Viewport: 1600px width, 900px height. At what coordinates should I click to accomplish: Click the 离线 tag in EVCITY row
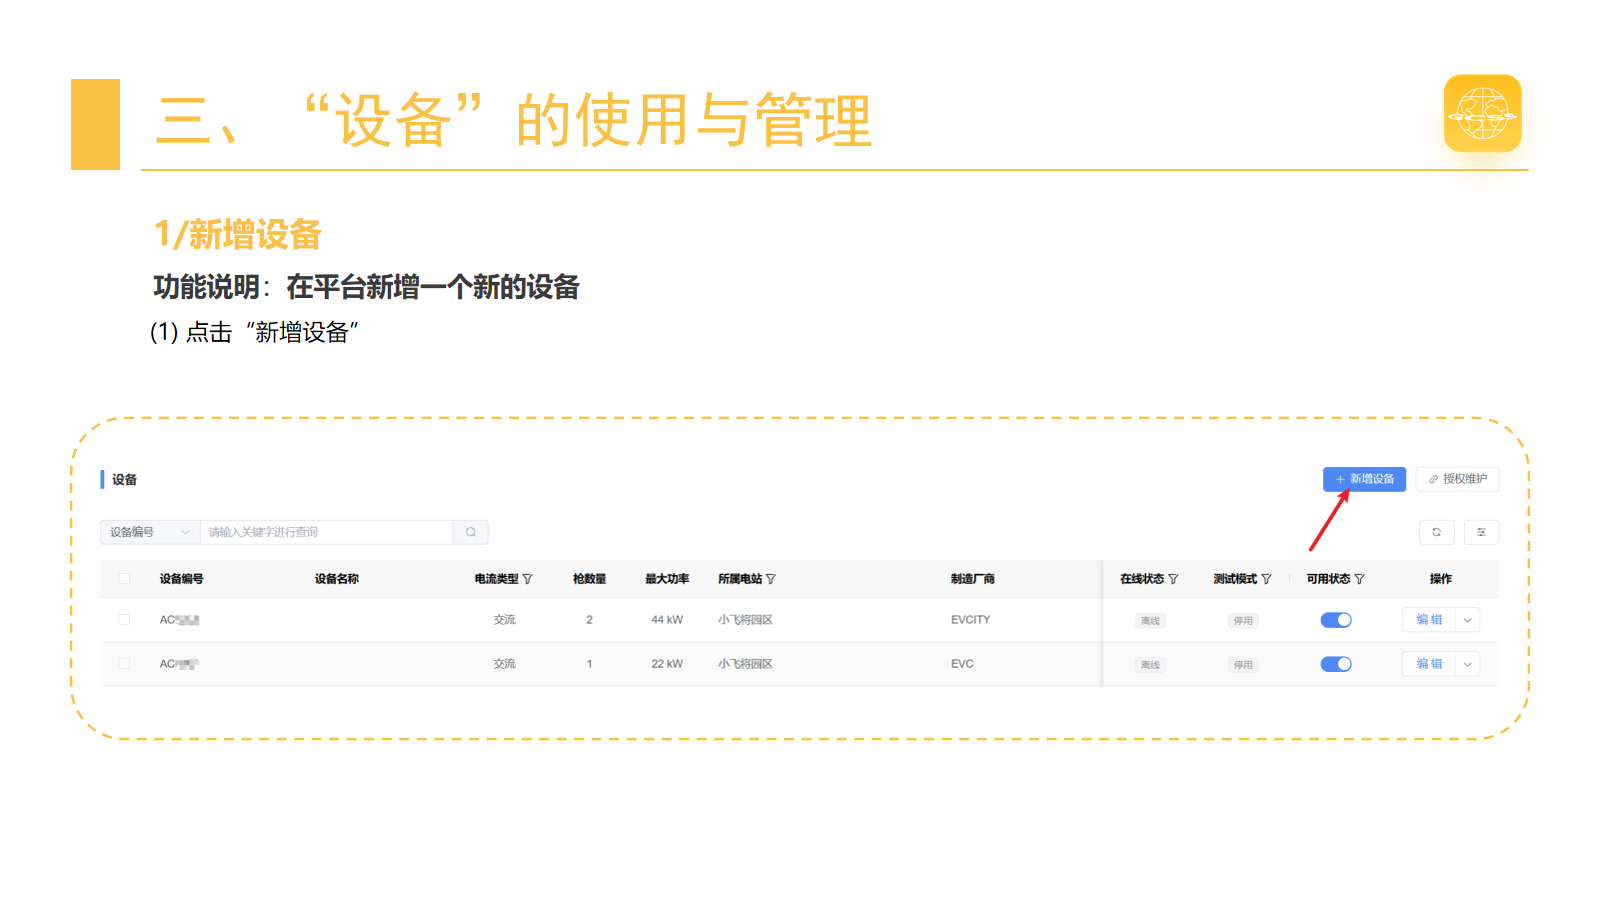coord(1150,621)
